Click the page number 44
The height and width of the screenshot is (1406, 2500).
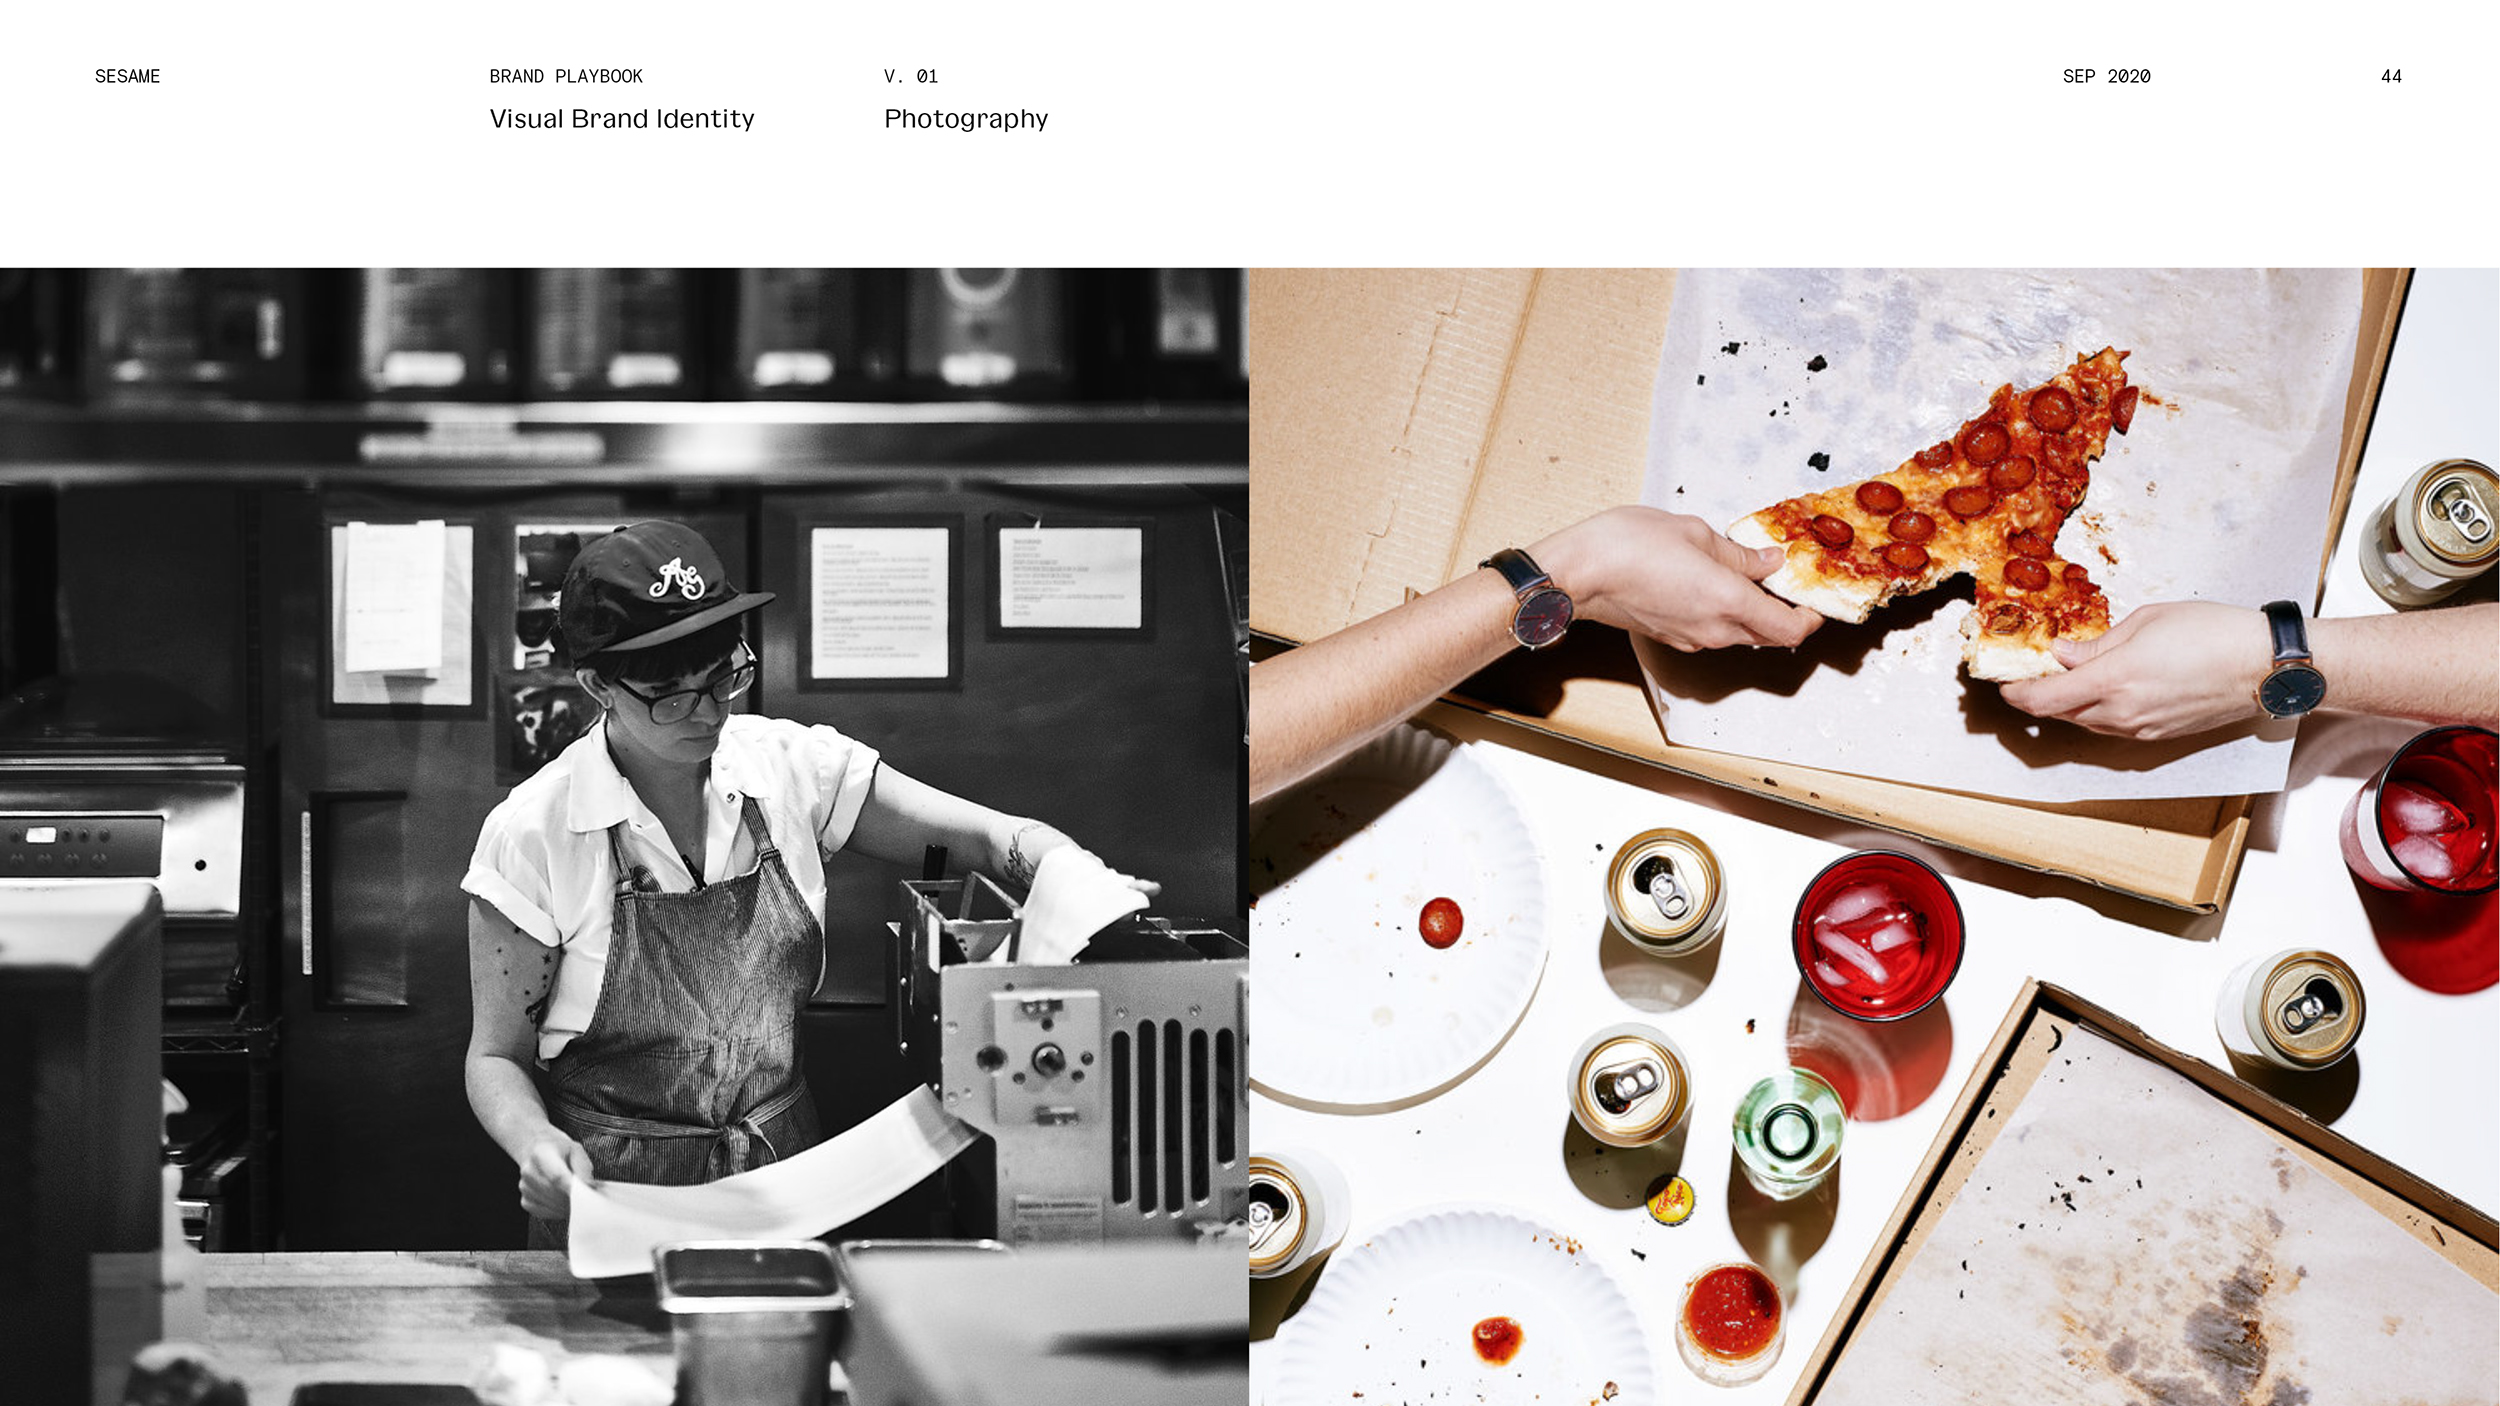coord(2391,76)
